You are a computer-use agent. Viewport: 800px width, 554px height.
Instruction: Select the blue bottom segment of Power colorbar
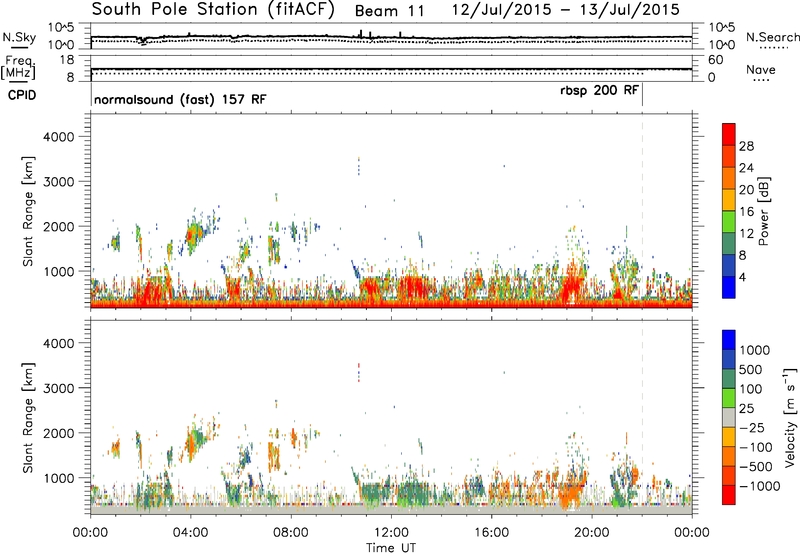pyautogui.click(x=729, y=288)
